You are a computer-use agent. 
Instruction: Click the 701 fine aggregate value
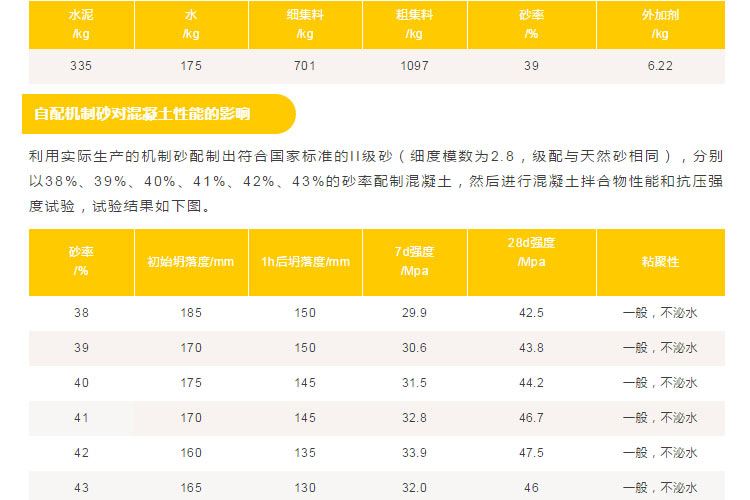pyautogui.click(x=305, y=66)
